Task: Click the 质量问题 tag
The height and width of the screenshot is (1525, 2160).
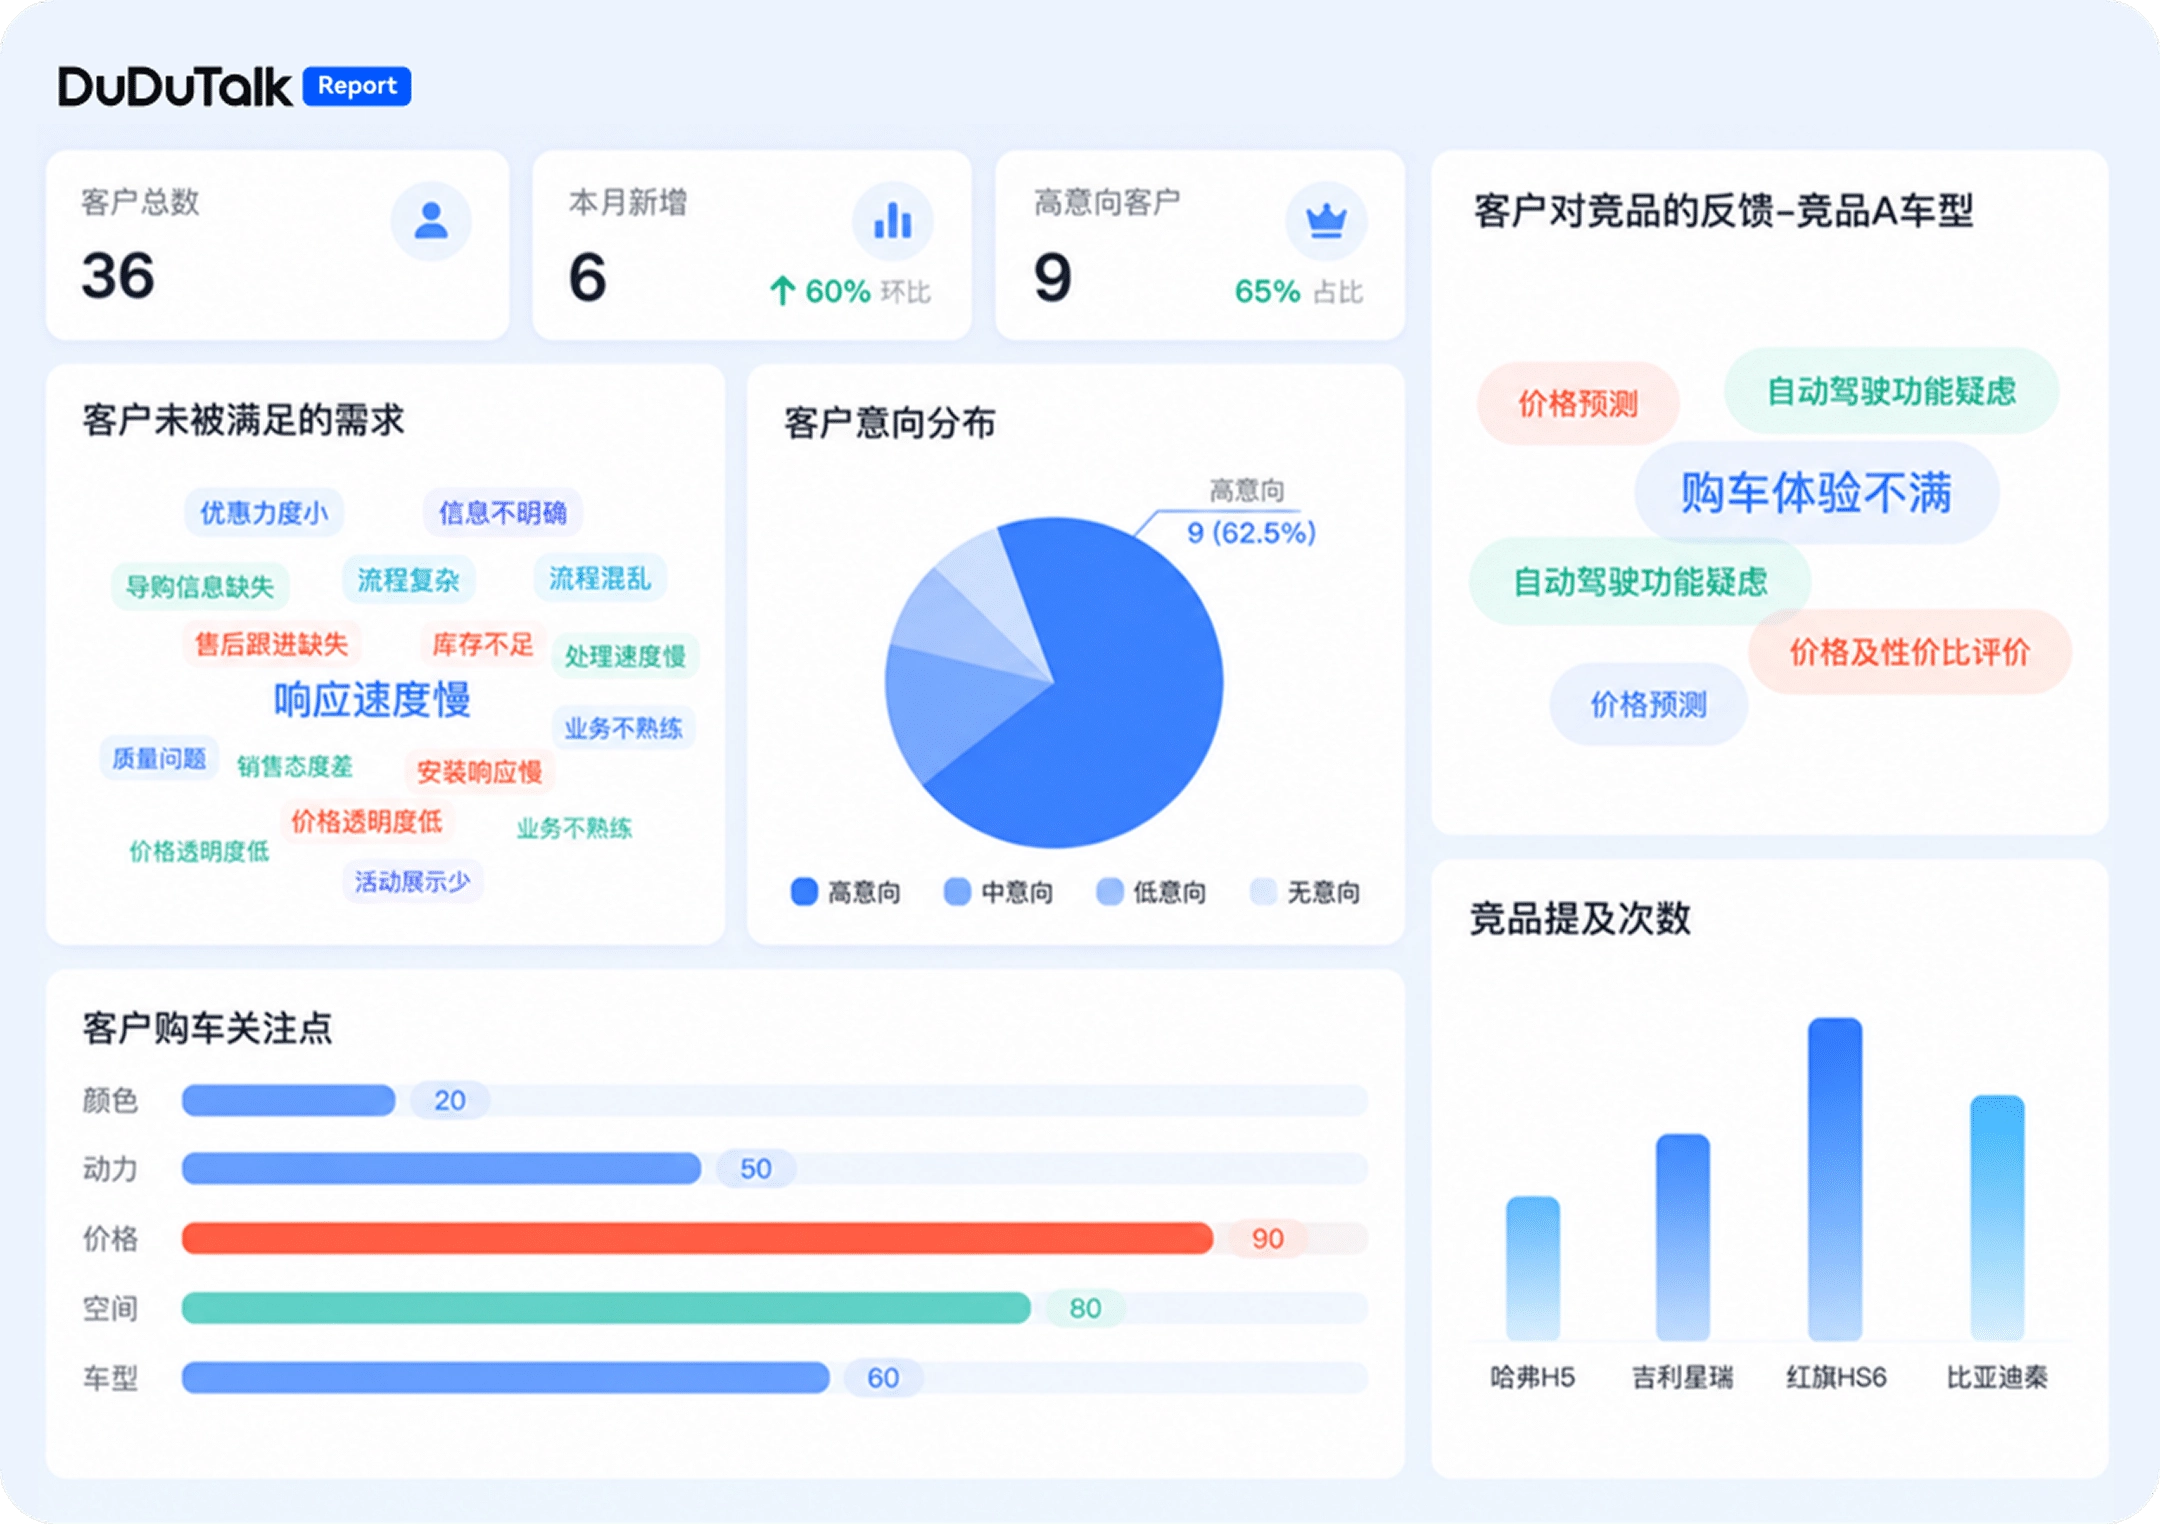Action: click(x=159, y=759)
